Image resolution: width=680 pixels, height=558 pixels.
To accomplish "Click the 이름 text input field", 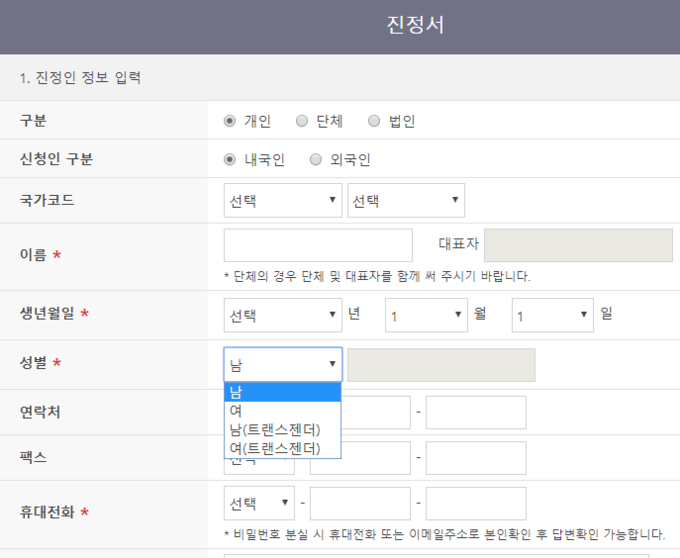I will click(x=318, y=245).
